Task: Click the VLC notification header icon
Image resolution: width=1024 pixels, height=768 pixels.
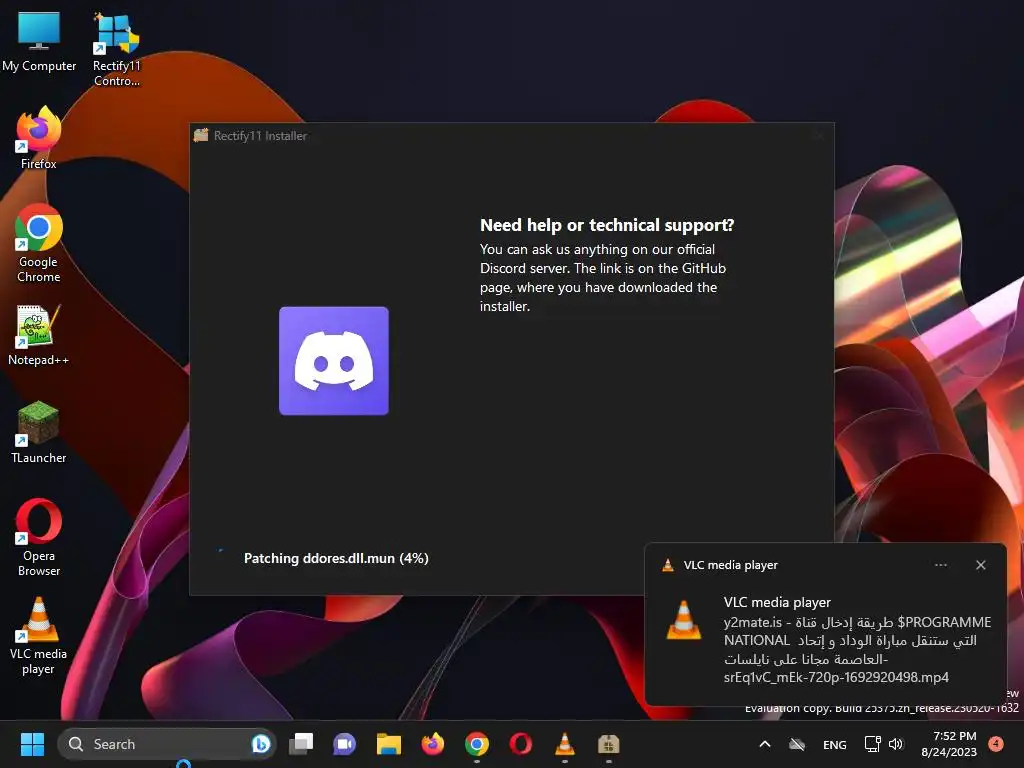Action: tap(667, 565)
